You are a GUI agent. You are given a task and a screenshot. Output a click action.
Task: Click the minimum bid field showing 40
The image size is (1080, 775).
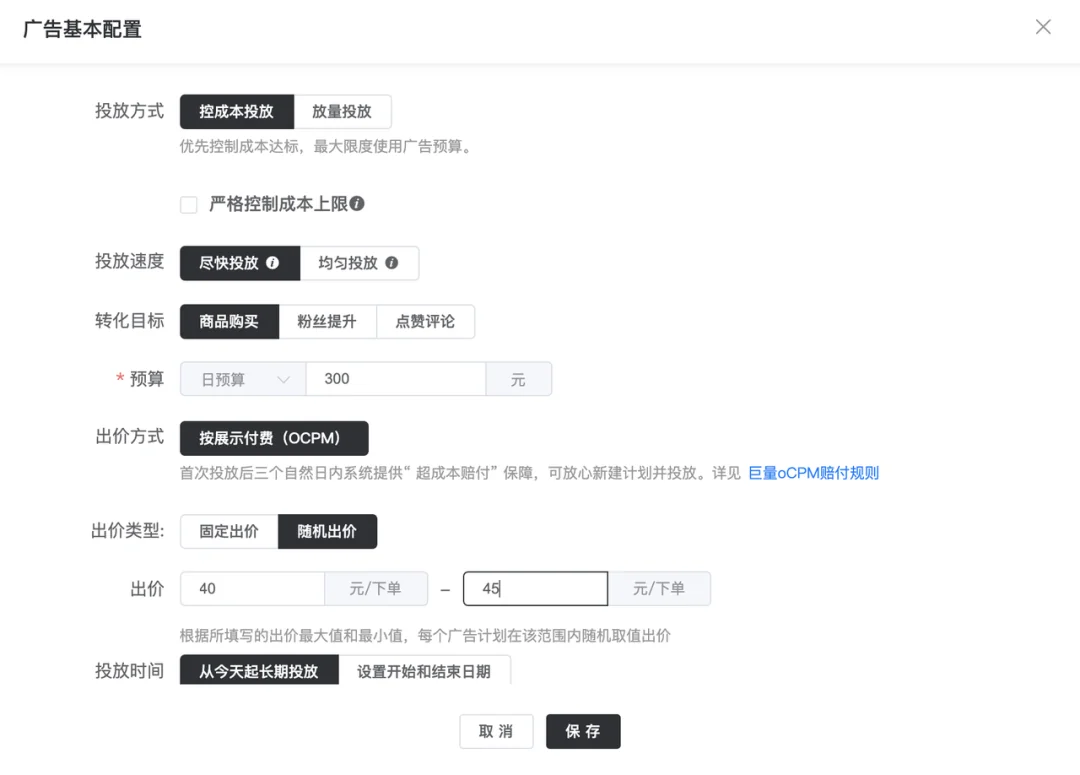(x=252, y=589)
